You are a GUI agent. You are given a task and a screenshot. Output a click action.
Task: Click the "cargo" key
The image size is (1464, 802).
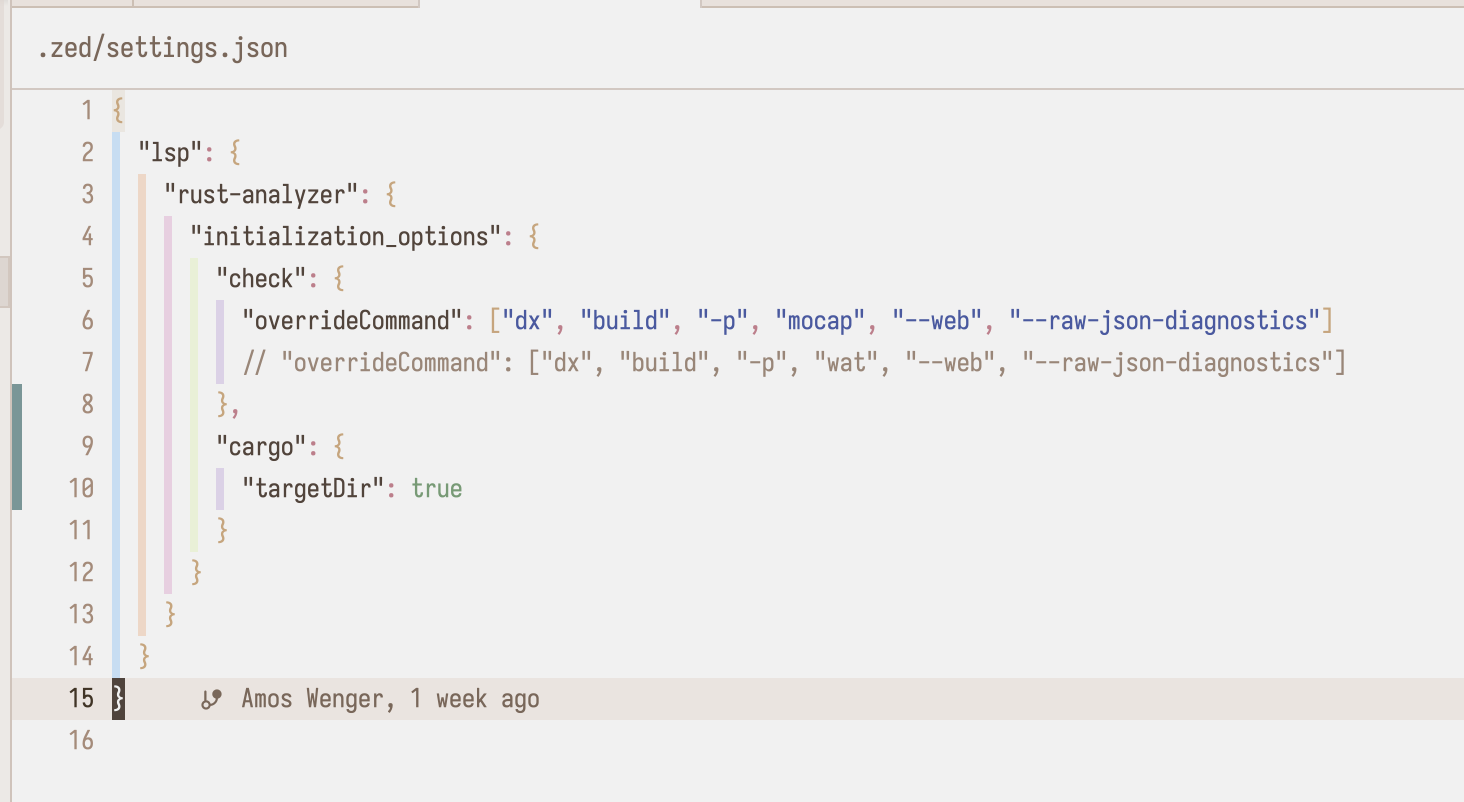tap(262, 446)
